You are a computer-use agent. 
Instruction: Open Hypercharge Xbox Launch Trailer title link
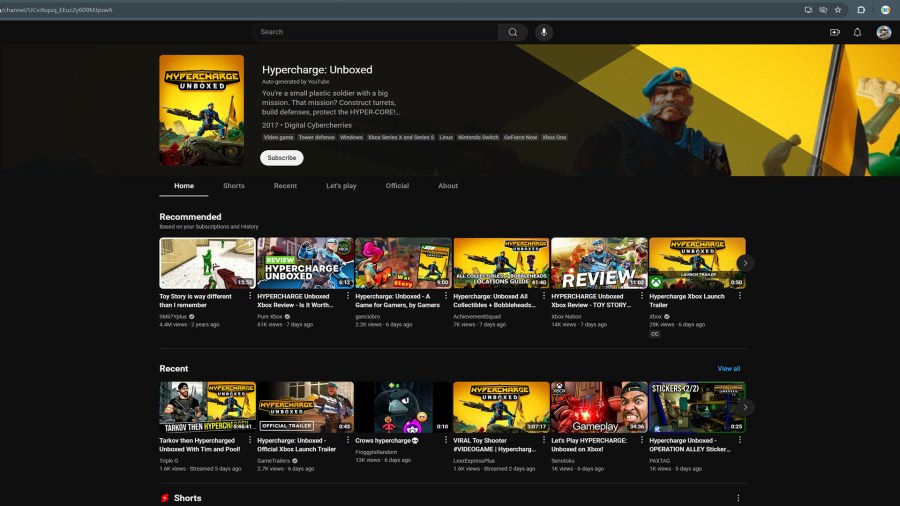tap(687, 301)
